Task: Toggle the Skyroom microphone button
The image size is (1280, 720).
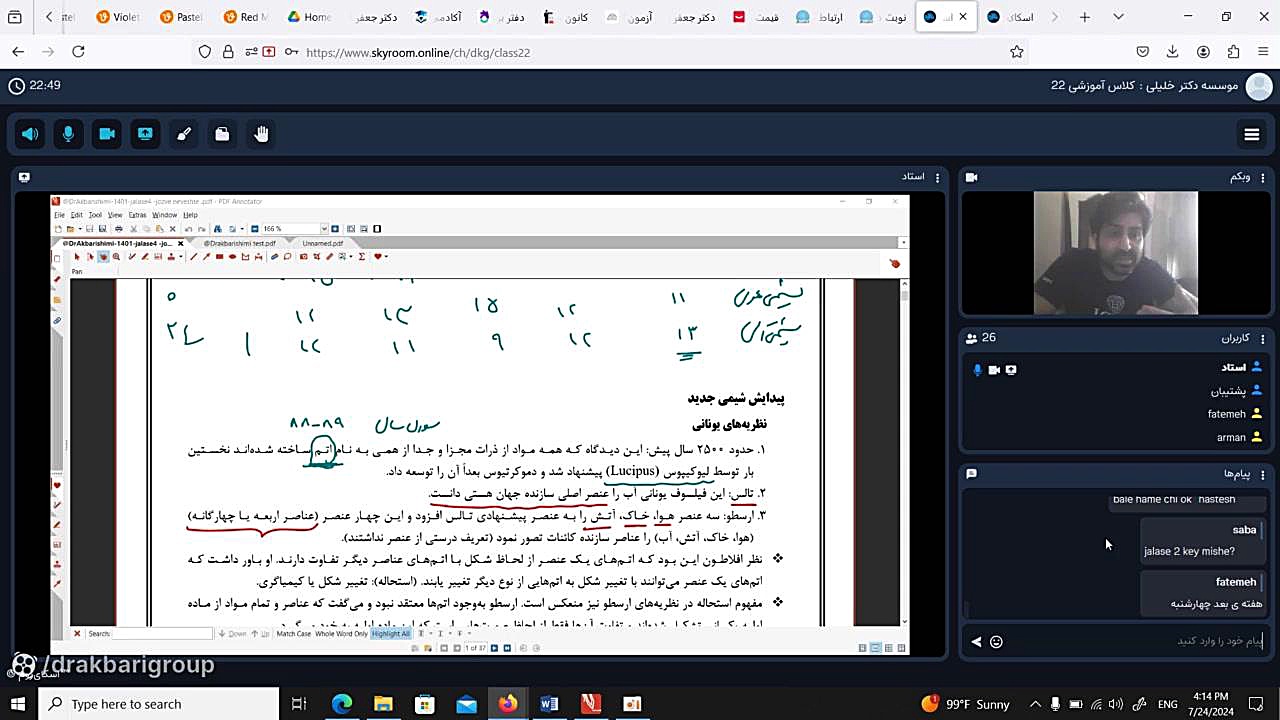Action: 68,134
